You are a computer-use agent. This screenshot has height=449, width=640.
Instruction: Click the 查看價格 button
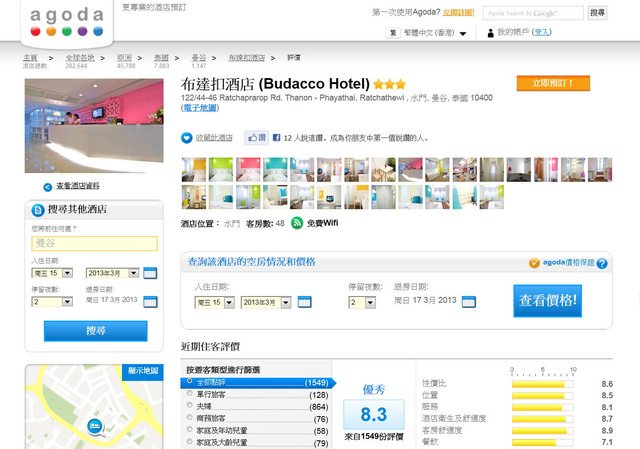coord(547,301)
